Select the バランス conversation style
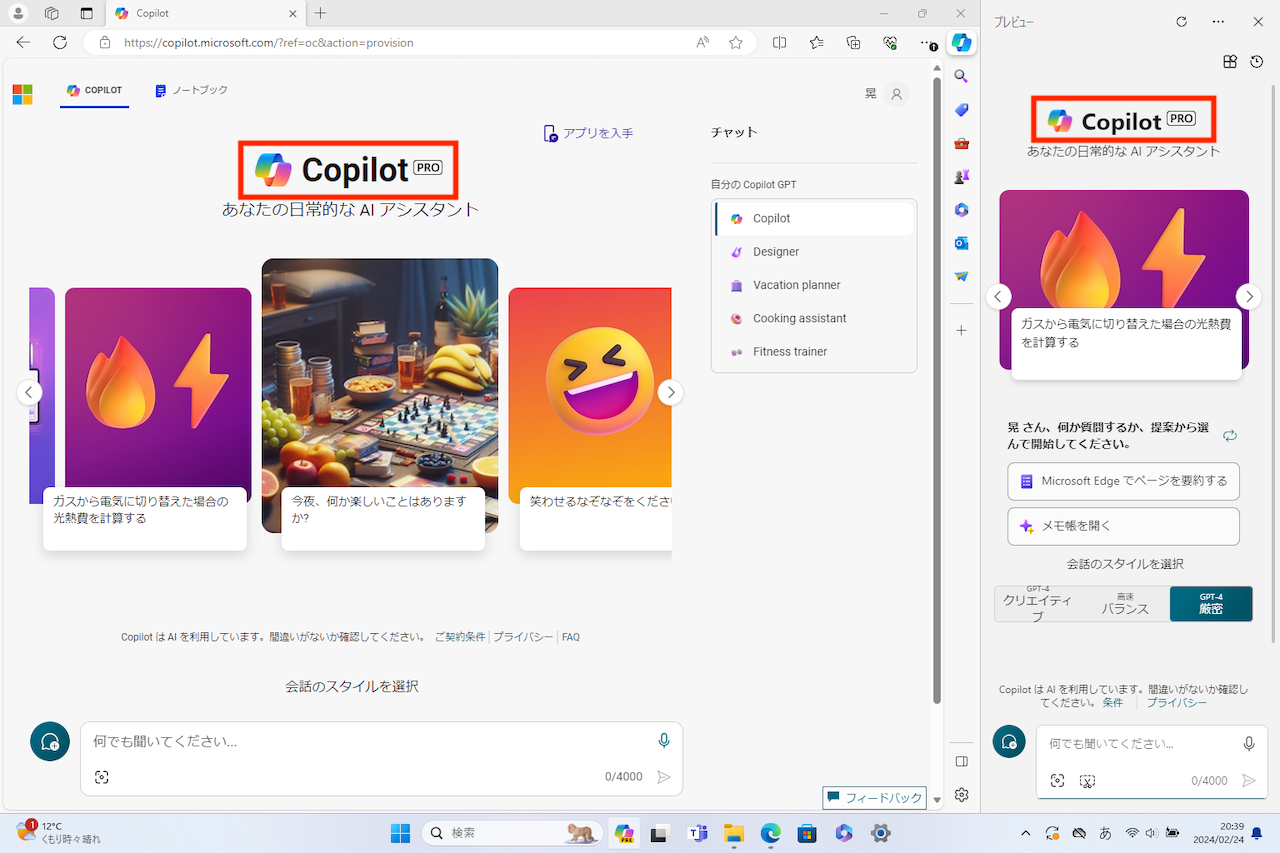Viewport: 1280px width, 853px height. click(x=1125, y=604)
